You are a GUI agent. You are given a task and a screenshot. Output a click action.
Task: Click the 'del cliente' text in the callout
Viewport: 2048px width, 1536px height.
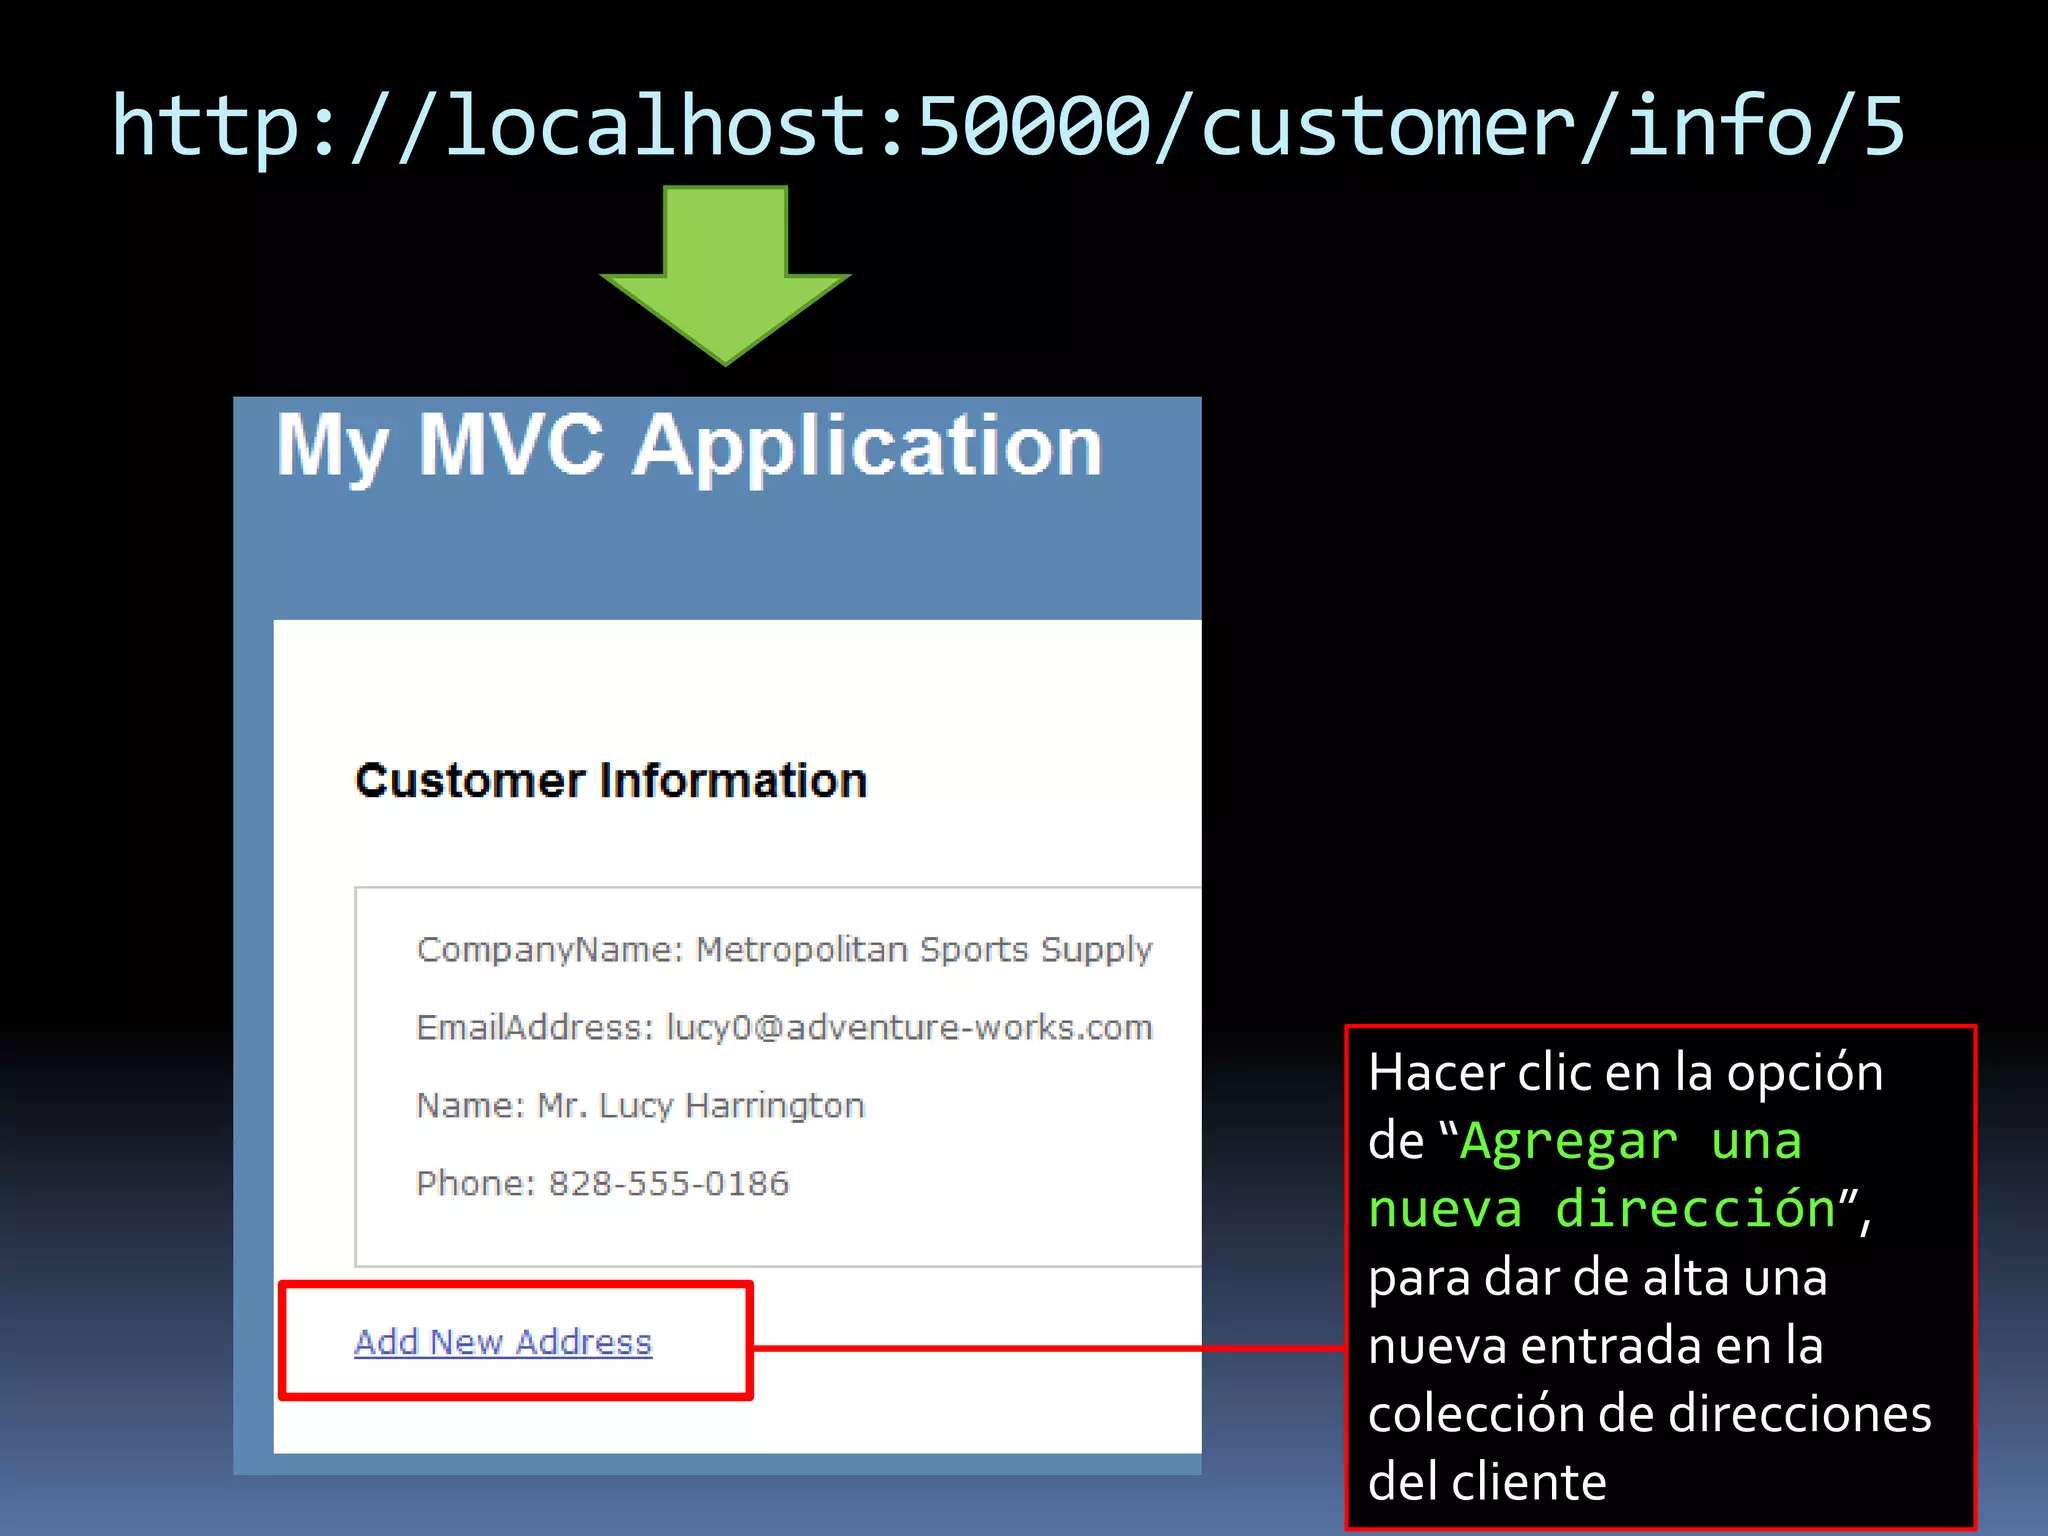[x=1487, y=1482]
